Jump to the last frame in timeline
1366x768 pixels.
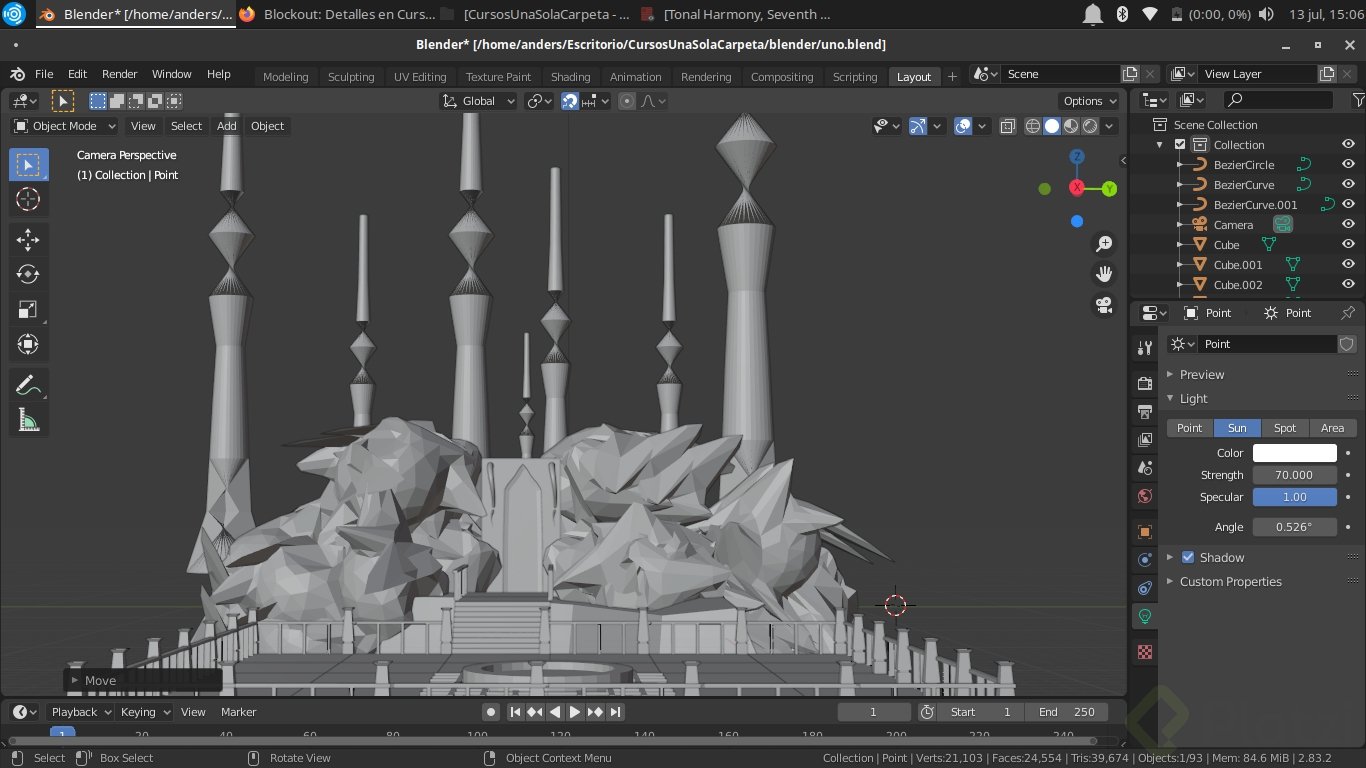(614, 711)
